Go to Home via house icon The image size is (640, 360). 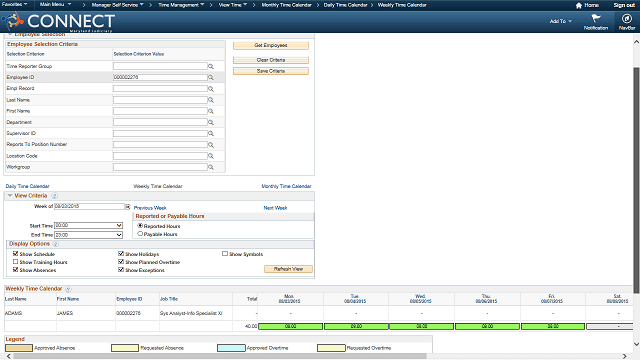point(579,5)
